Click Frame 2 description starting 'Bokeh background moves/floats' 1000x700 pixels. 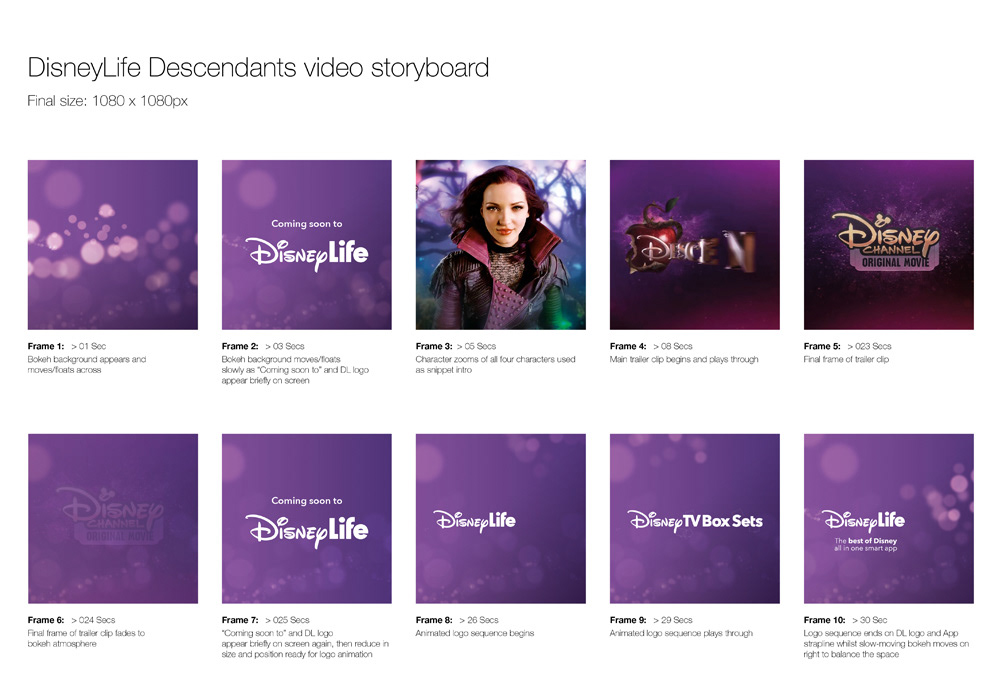(x=295, y=370)
